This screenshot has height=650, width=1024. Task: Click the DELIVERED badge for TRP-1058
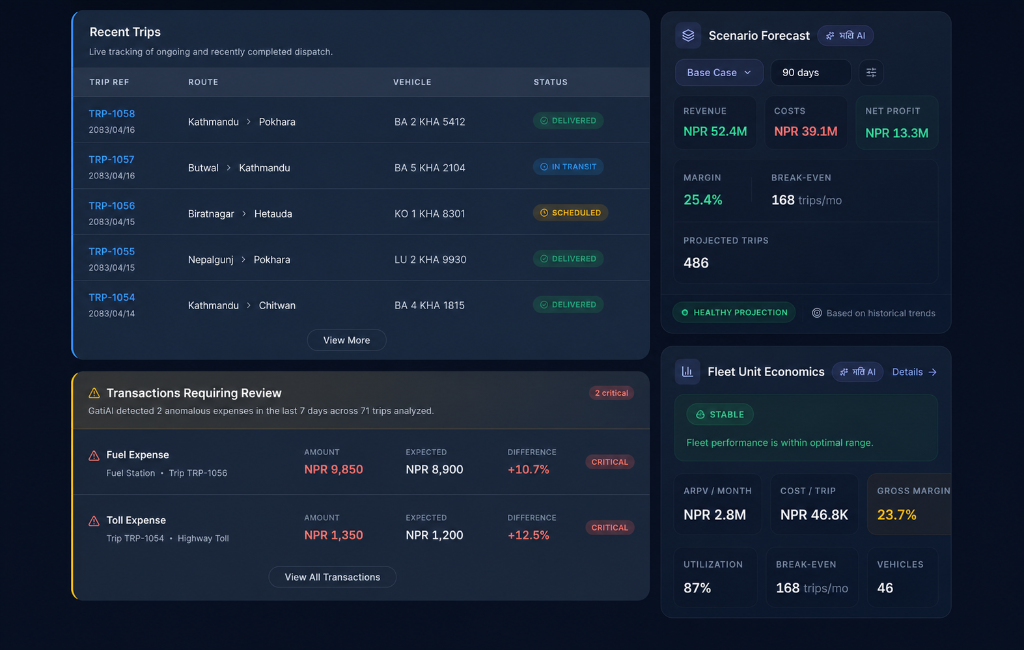[568, 121]
